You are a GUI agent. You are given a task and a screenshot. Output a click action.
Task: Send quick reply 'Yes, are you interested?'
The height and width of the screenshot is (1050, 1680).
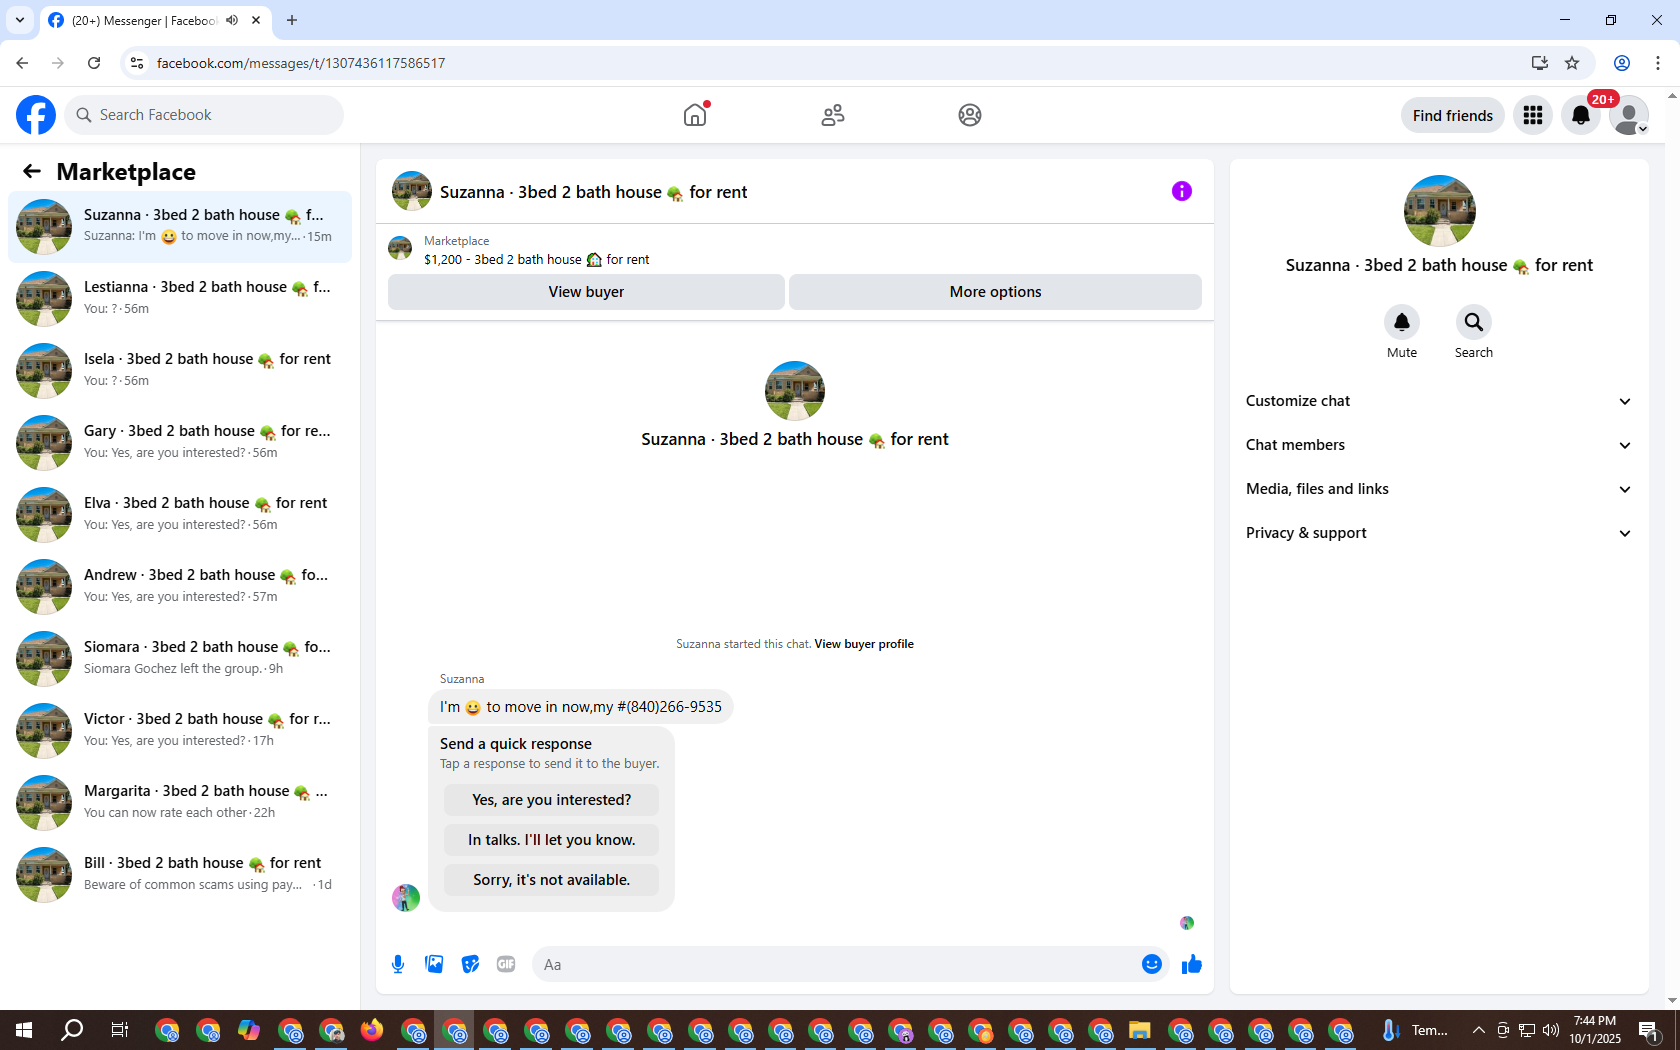(x=551, y=800)
